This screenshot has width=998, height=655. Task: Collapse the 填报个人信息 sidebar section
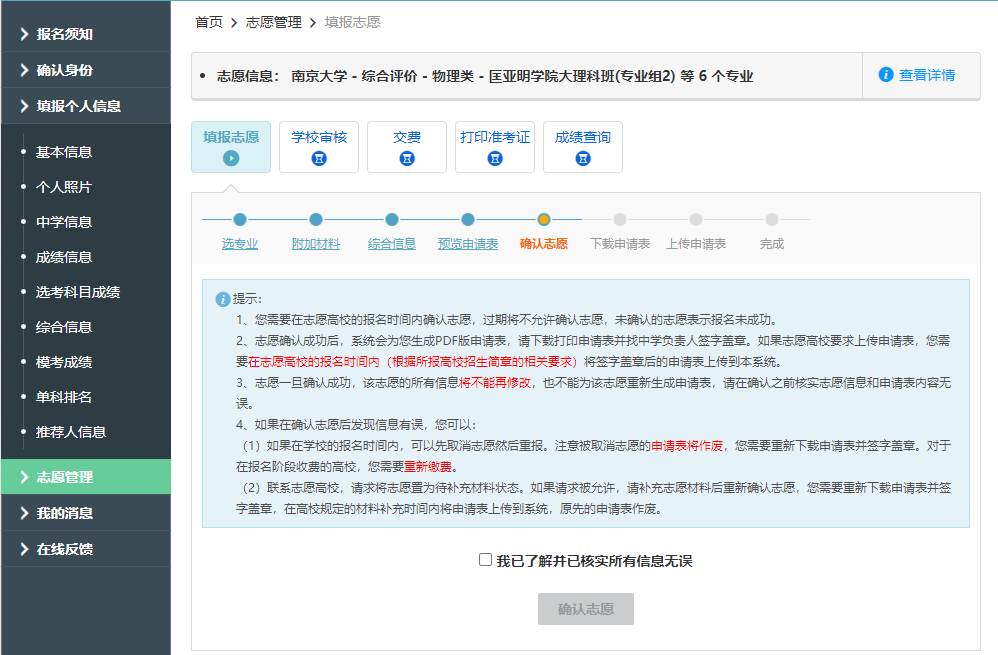coord(78,106)
